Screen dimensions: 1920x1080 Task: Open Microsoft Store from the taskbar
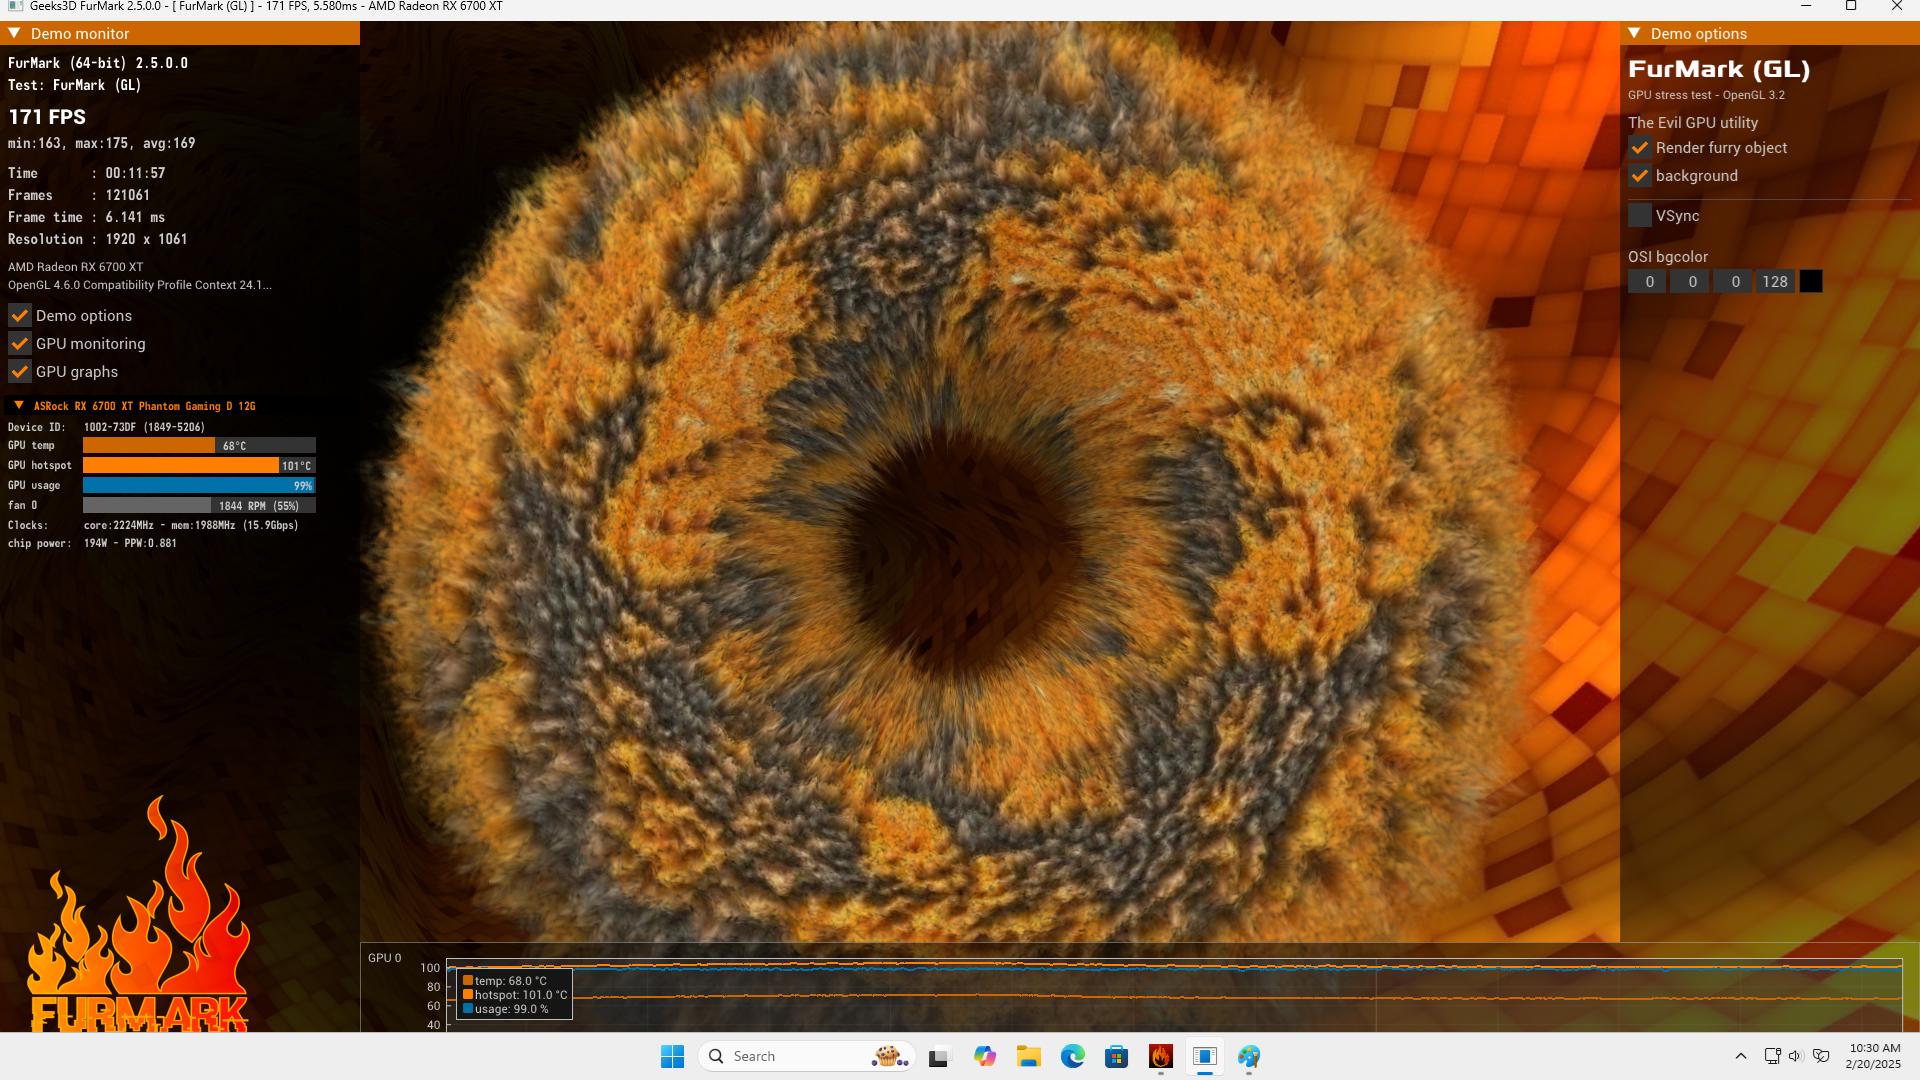click(x=1117, y=1056)
